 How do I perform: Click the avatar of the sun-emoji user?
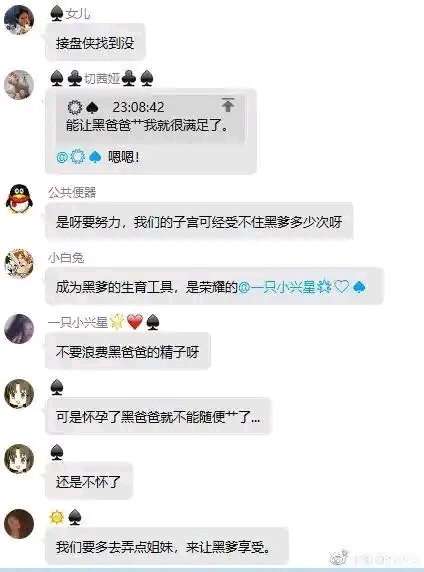pos(19,524)
